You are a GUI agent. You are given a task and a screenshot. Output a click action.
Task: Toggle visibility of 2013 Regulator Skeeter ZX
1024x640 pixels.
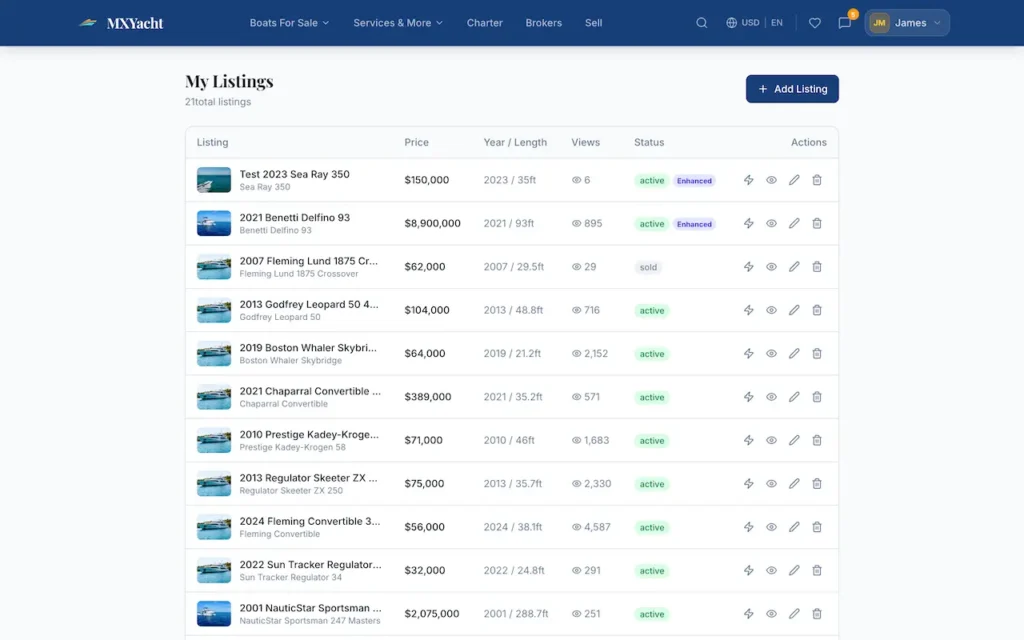[x=771, y=483]
